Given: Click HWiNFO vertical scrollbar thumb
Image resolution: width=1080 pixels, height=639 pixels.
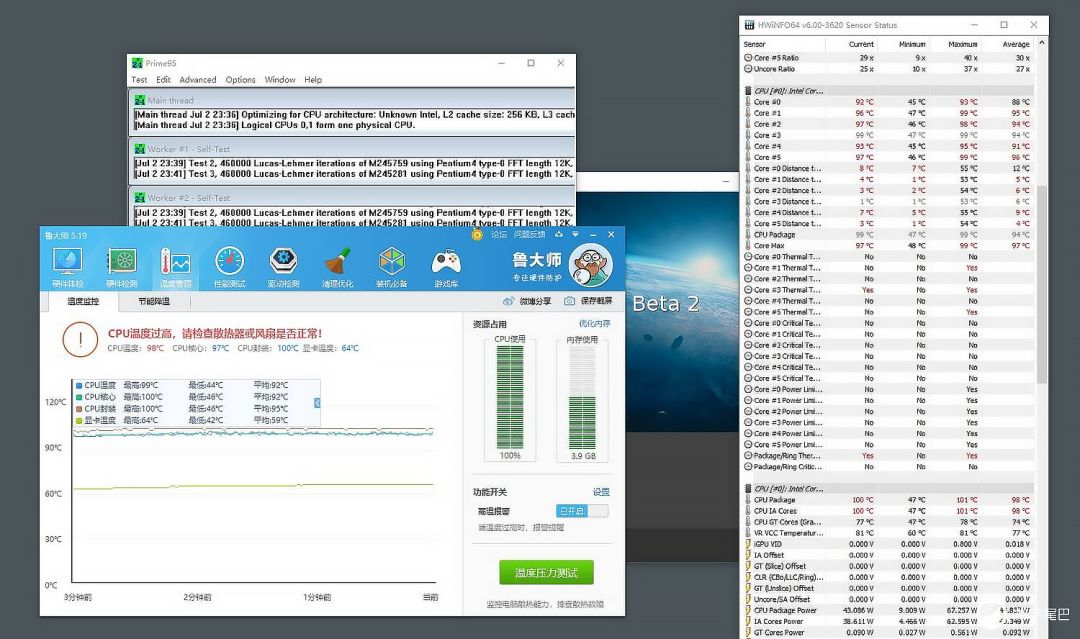Looking at the screenshot, I should coord(1041,284).
